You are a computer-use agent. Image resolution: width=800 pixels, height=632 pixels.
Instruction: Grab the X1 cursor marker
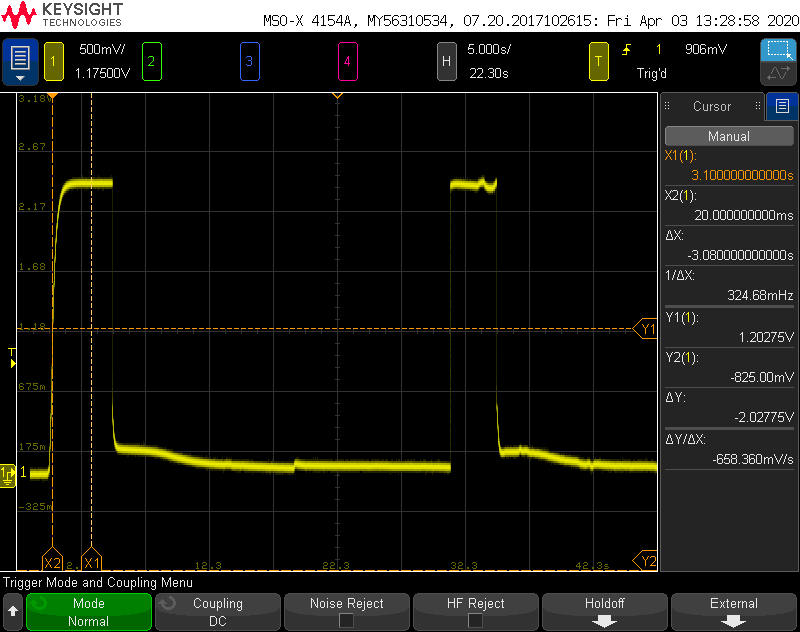(92, 560)
